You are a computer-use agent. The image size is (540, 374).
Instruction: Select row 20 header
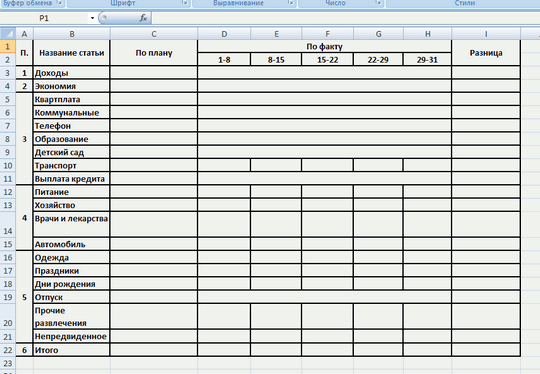[8, 316]
